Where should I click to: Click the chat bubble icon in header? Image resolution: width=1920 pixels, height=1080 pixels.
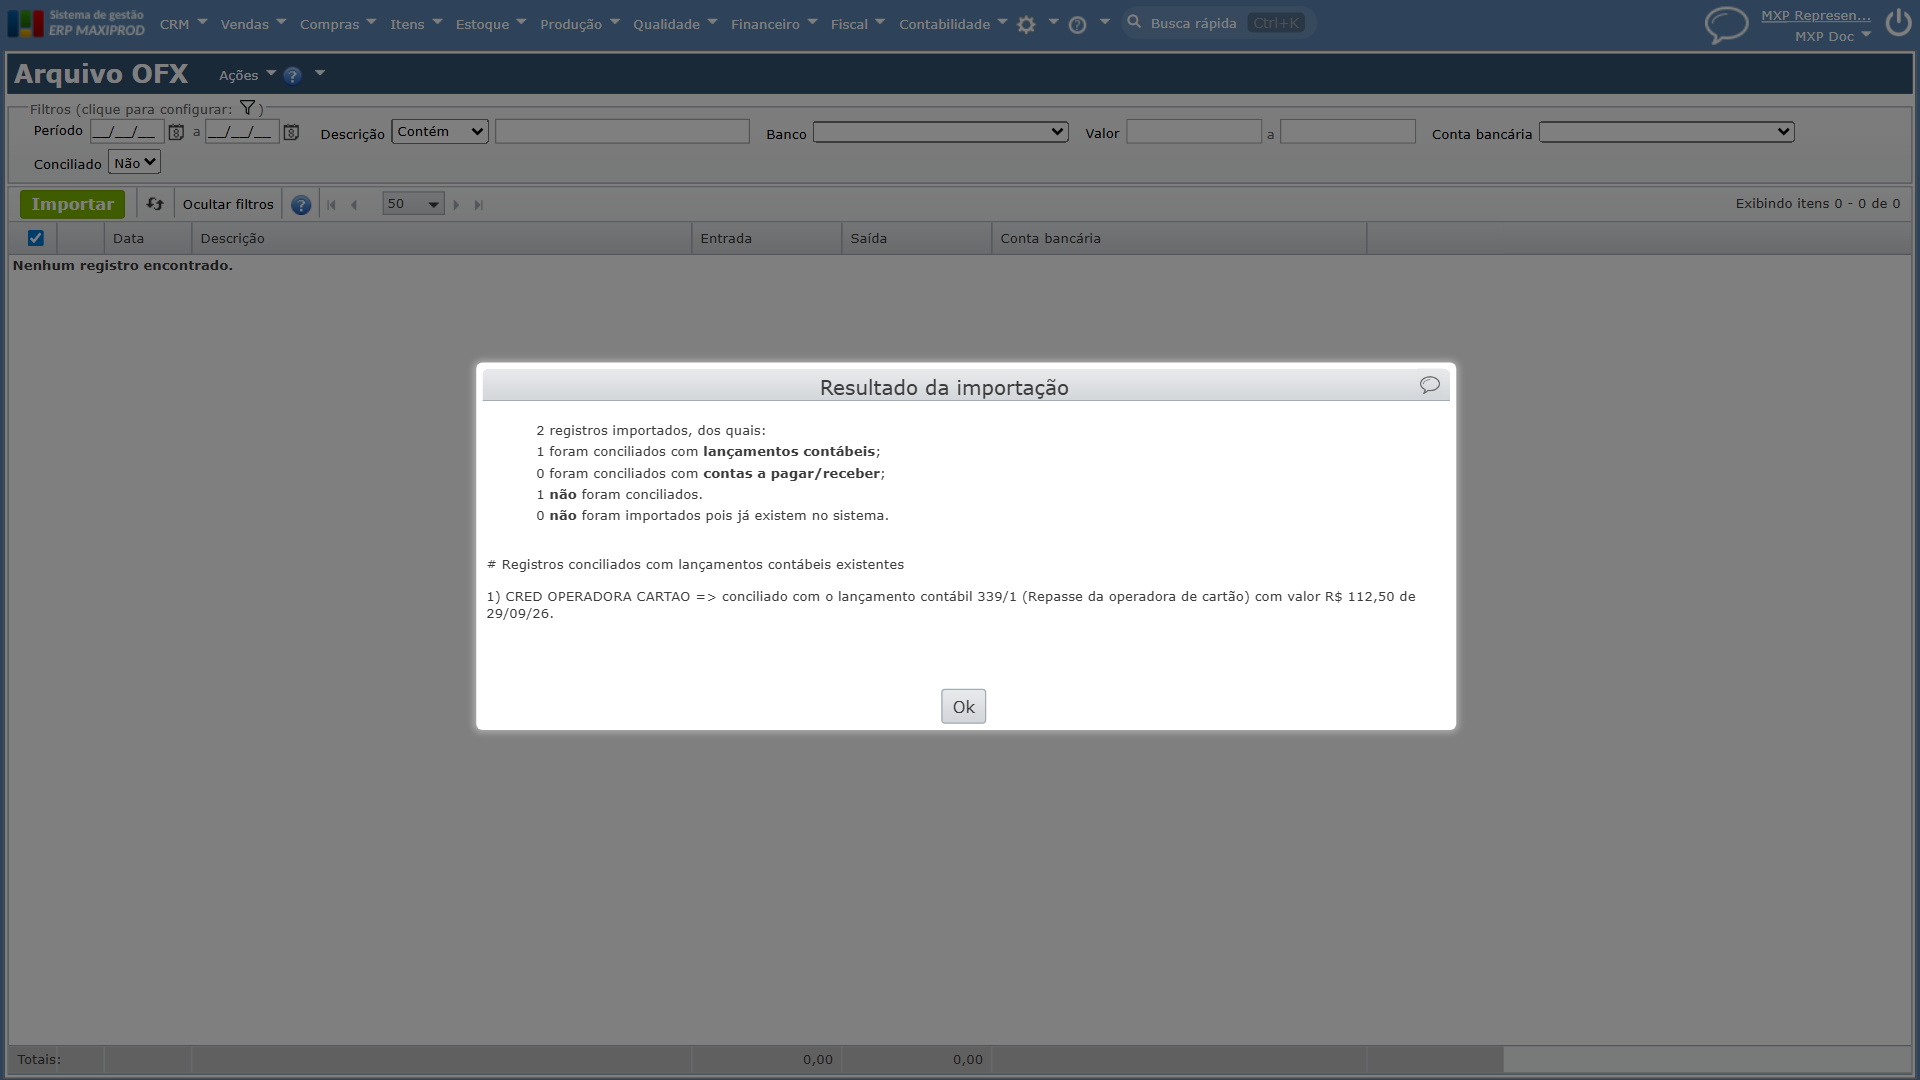pos(1726,24)
